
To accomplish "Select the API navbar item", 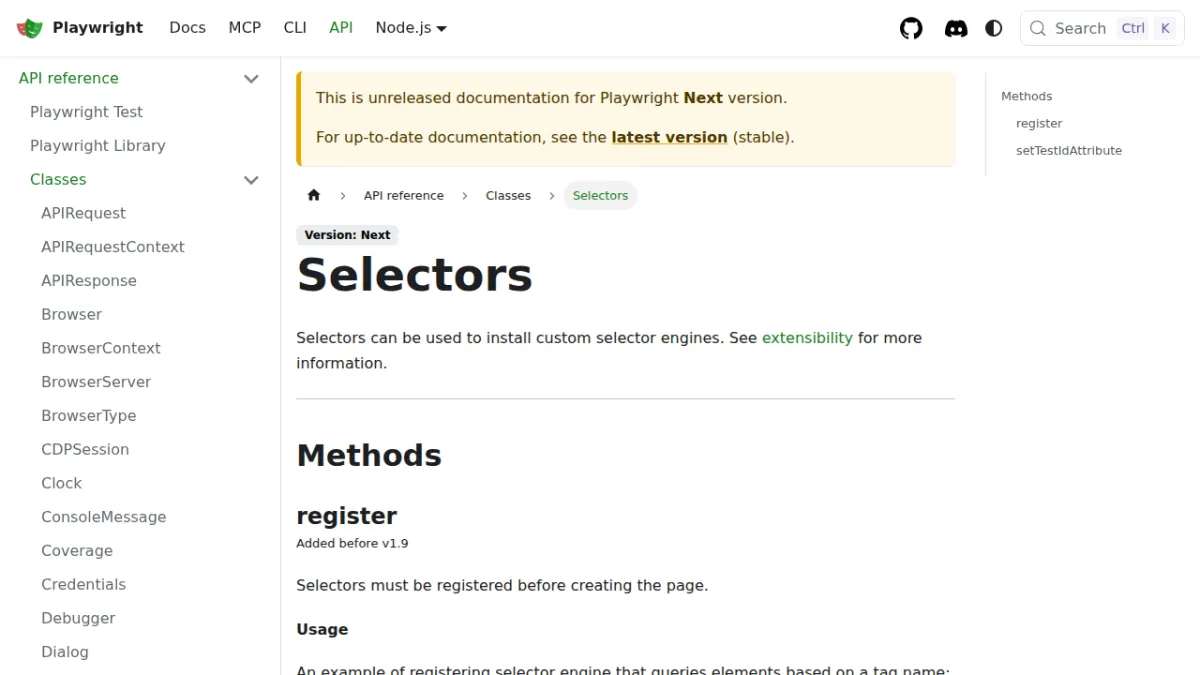I will click(x=341, y=28).
